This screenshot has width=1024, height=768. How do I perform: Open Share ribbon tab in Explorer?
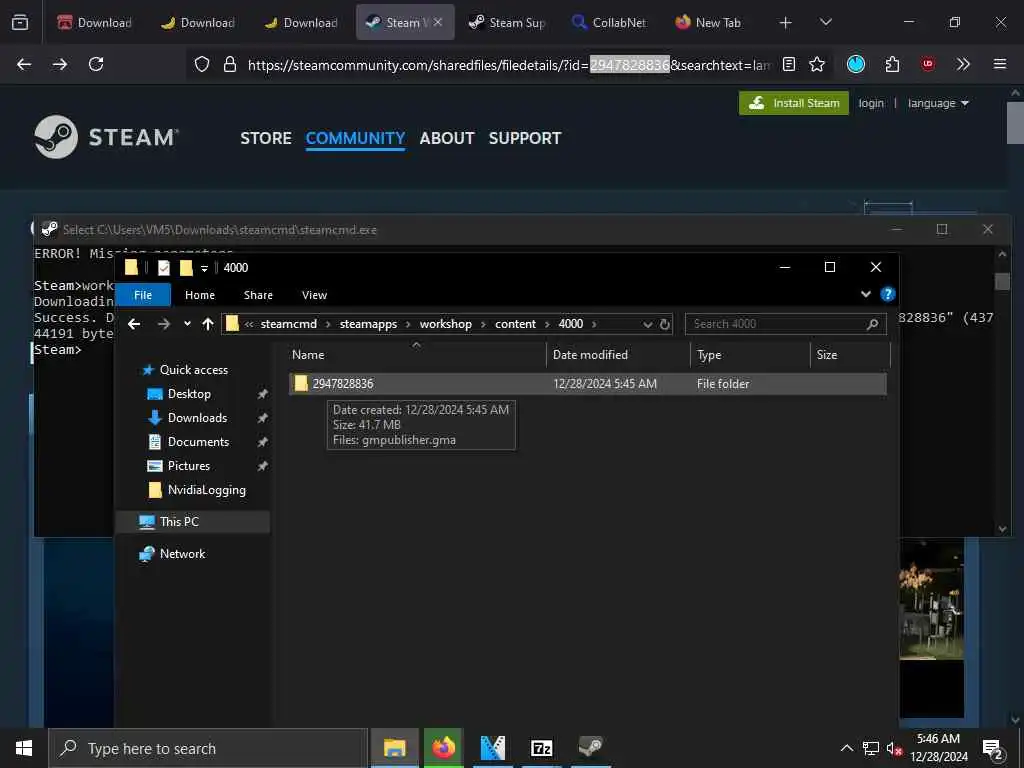[x=258, y=295]
